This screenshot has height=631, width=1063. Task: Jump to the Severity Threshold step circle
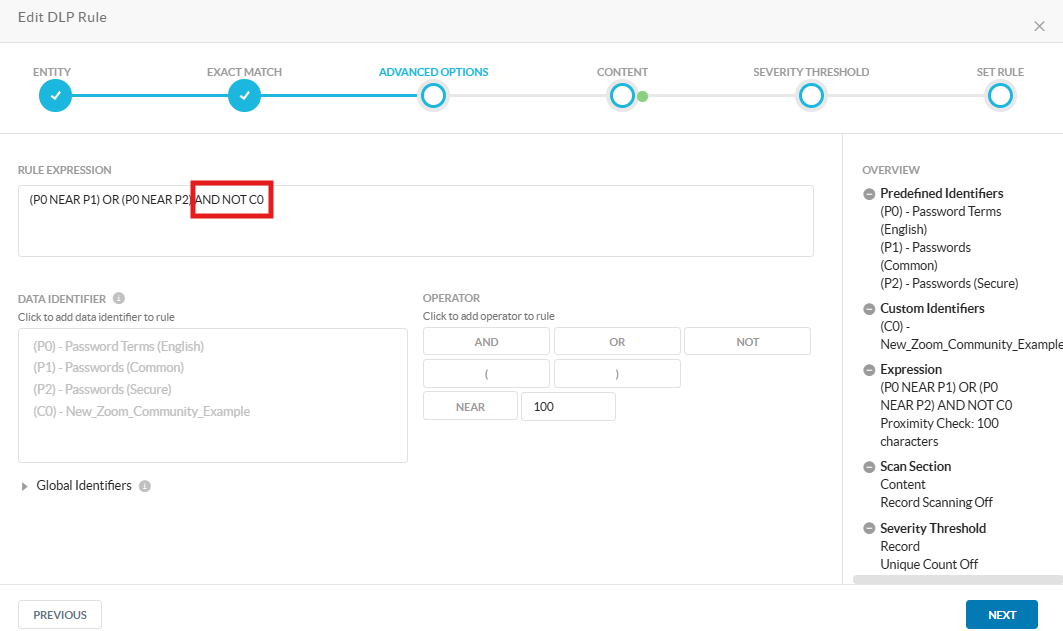[811, 96]
